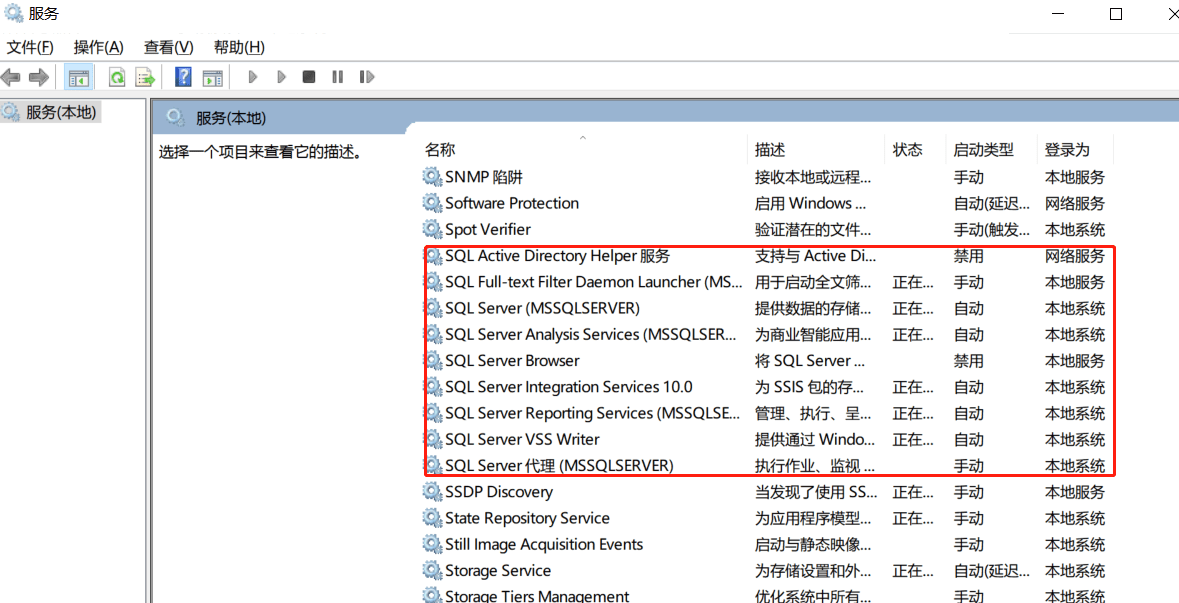Click the Restart service toolbar icon
The width and height of the screenshot is (1179, 603).
[367, 77]
